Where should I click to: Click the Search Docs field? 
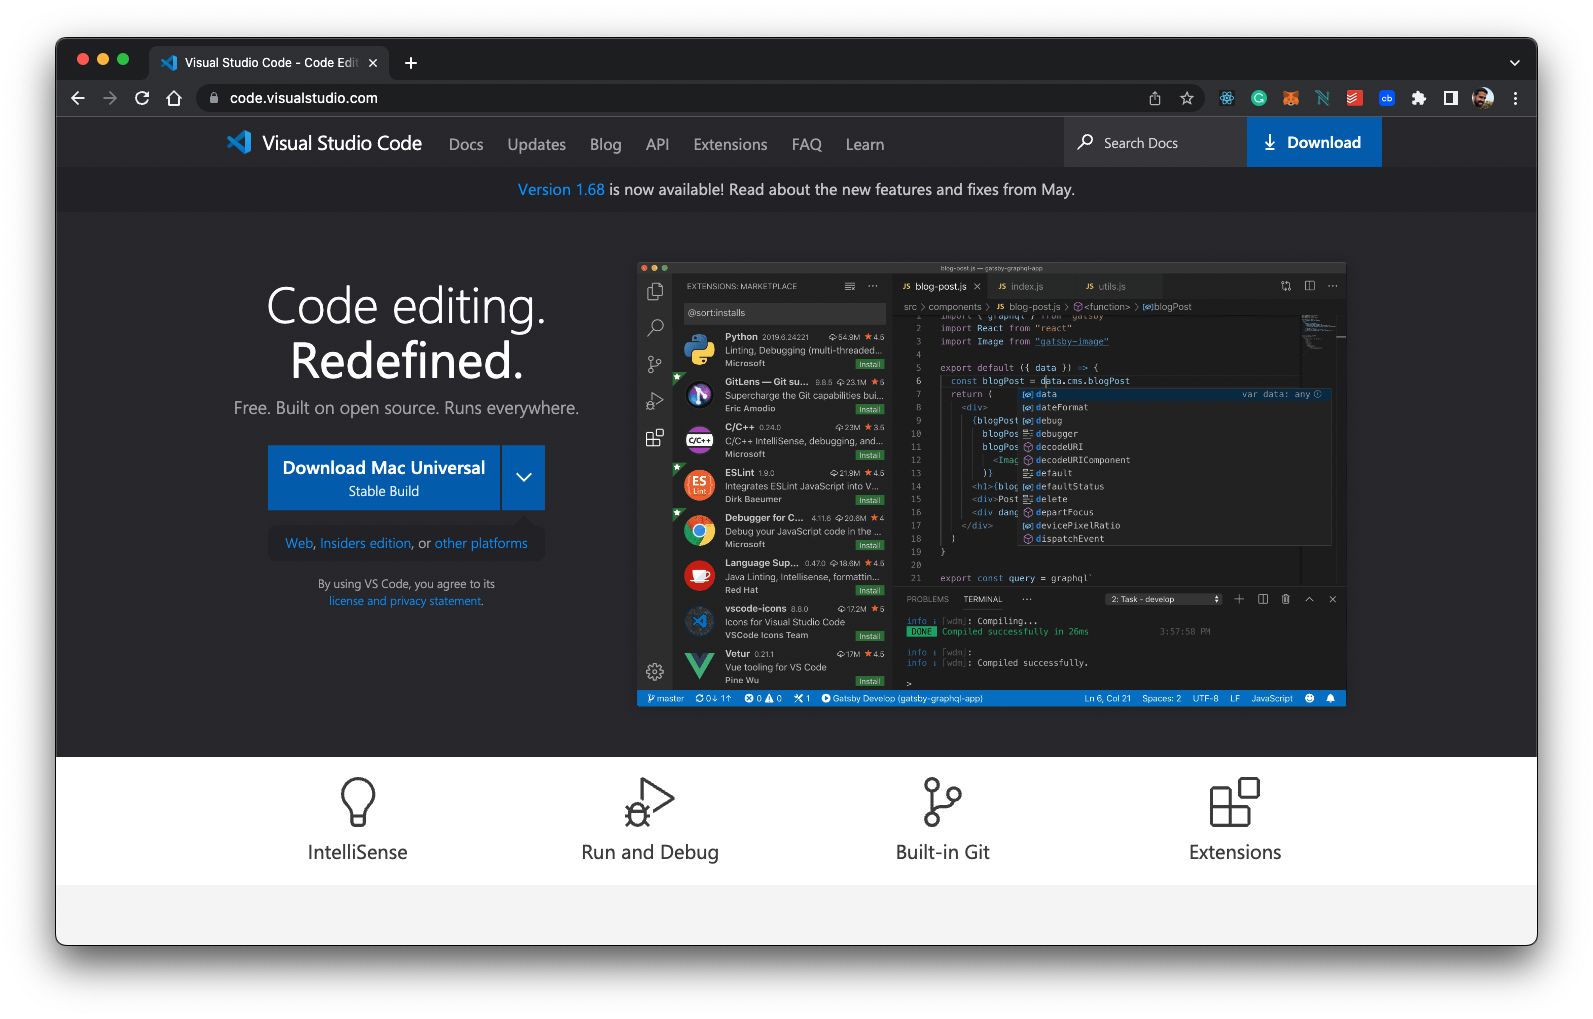(1155, 142)
